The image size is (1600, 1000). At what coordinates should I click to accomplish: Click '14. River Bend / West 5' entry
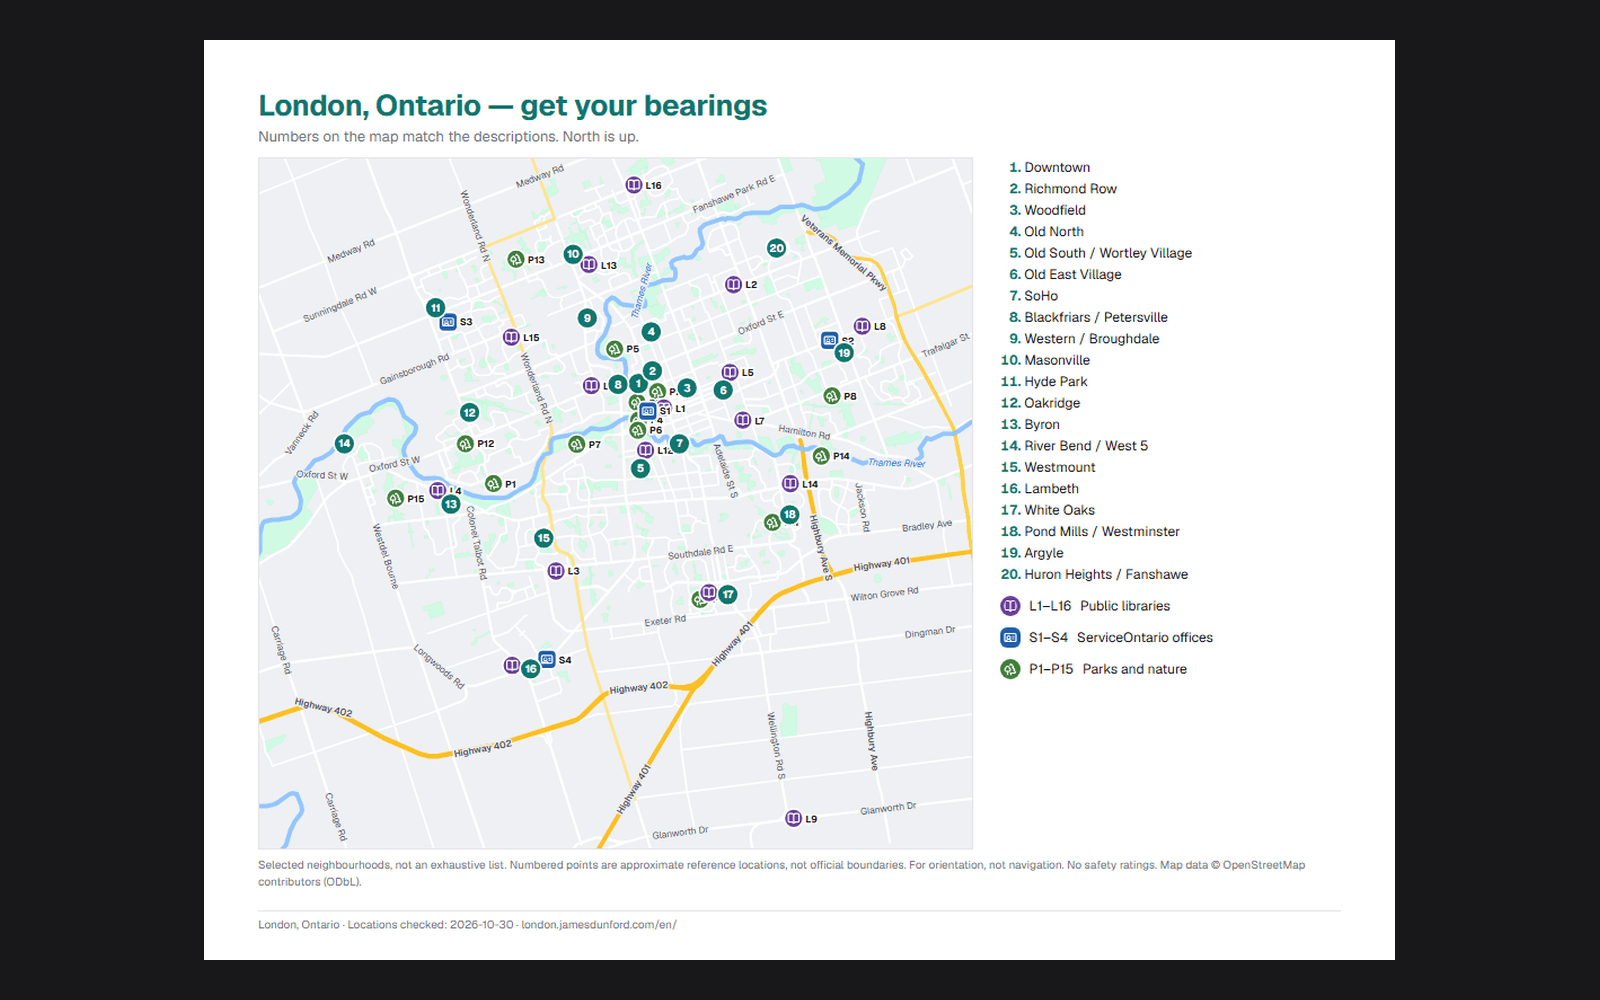(1074, 446)
